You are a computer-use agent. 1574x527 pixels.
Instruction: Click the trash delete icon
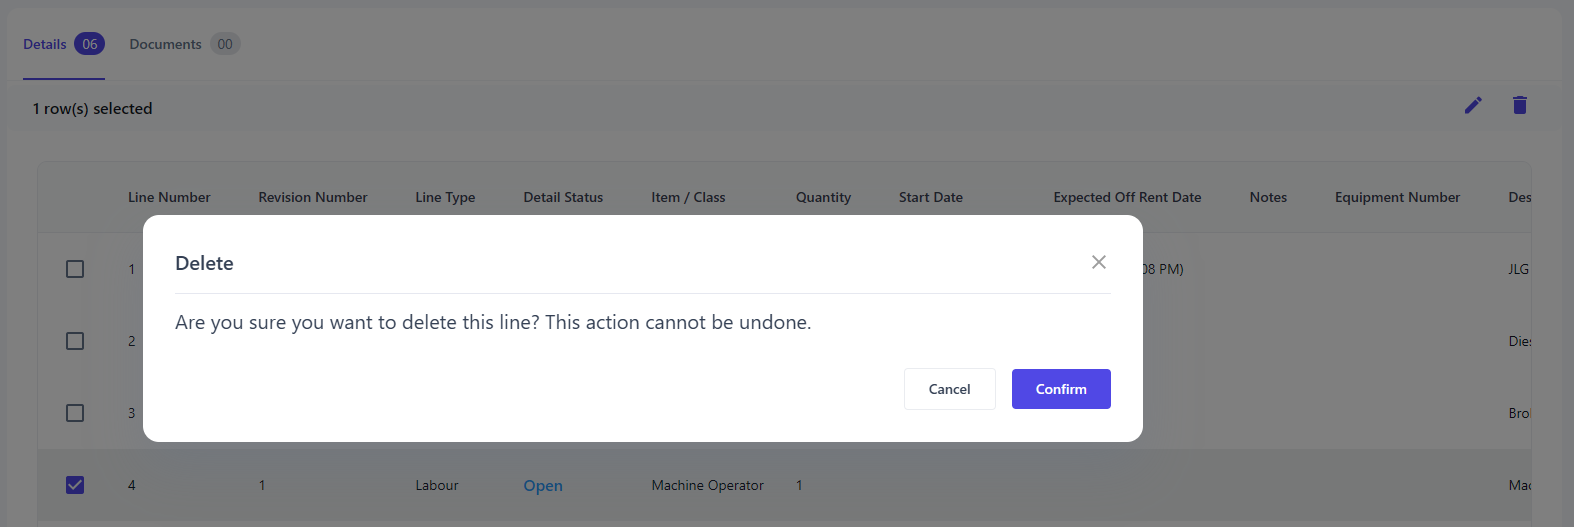click(1519, 105)
